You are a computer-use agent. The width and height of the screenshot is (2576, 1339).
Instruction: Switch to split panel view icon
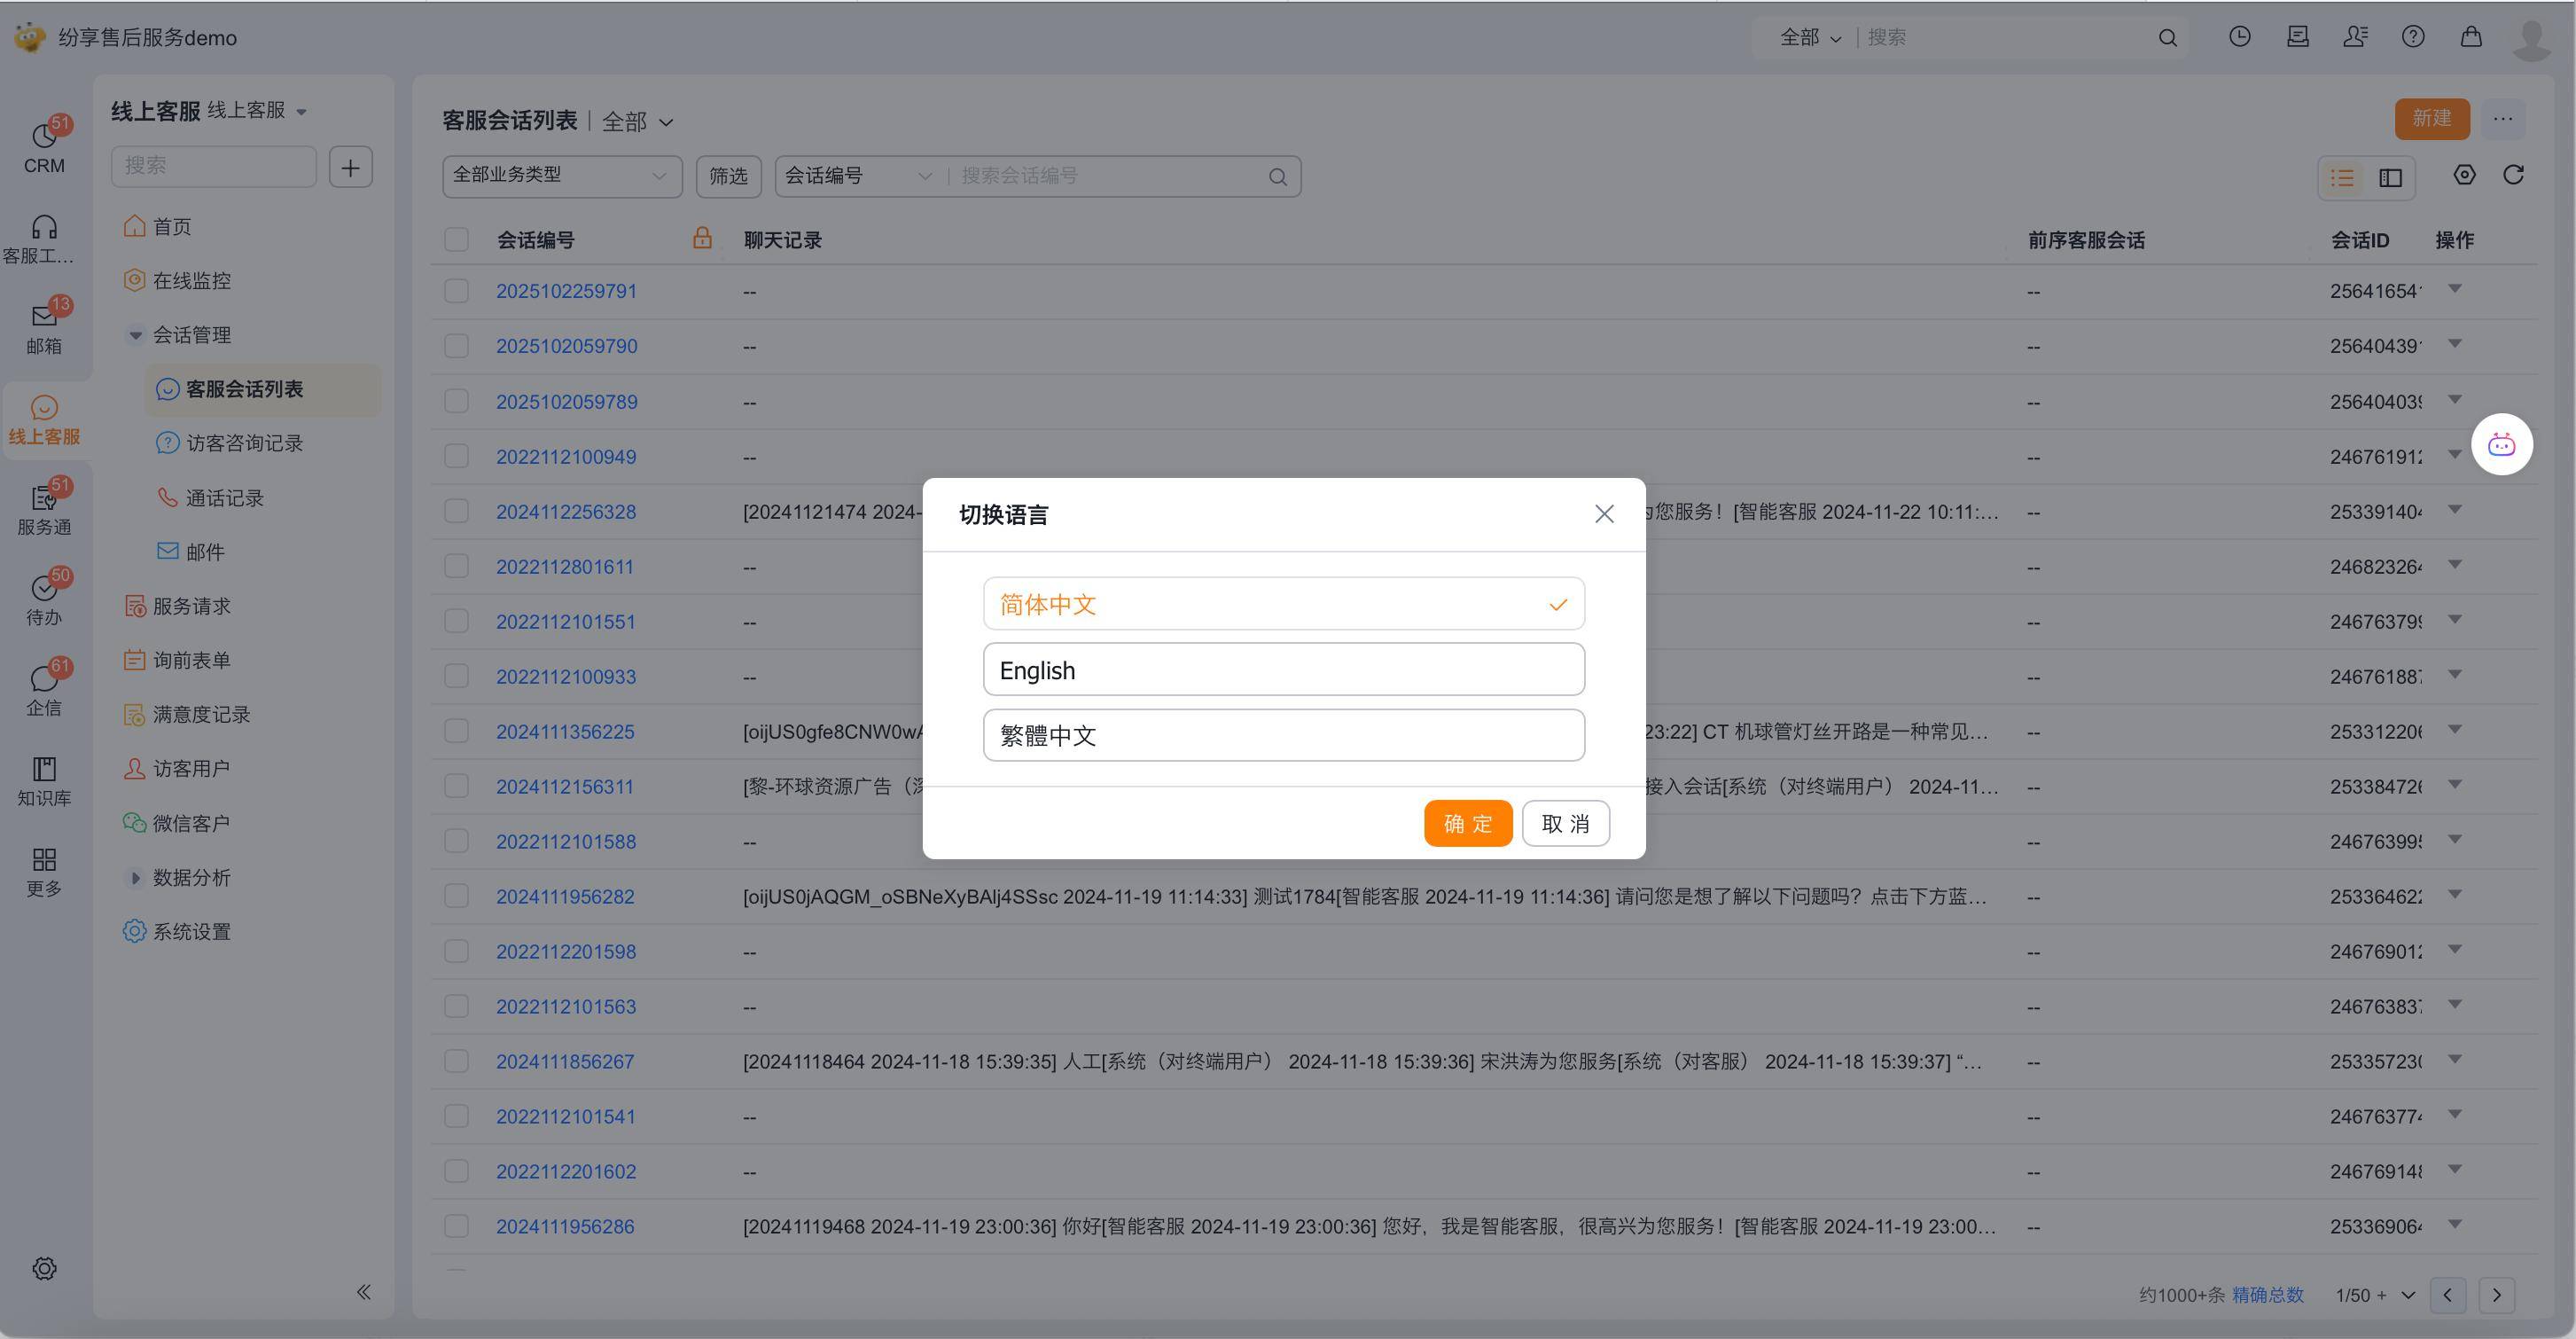coord(2390,178)
